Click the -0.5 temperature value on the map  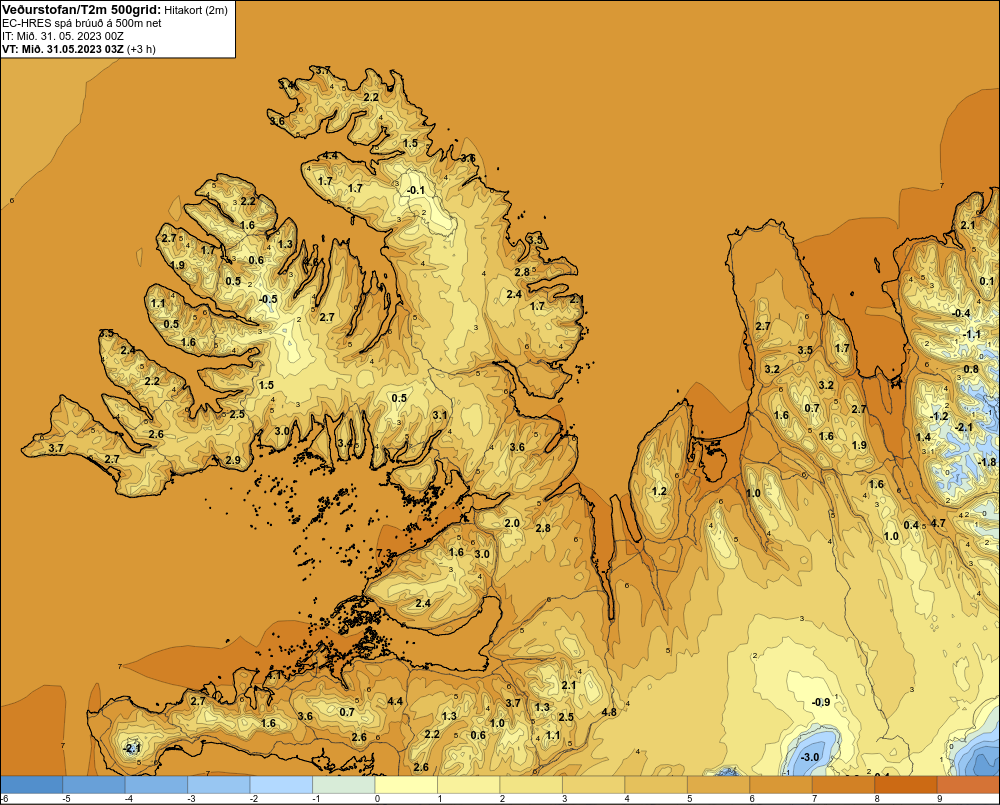[x=268, y=299]
